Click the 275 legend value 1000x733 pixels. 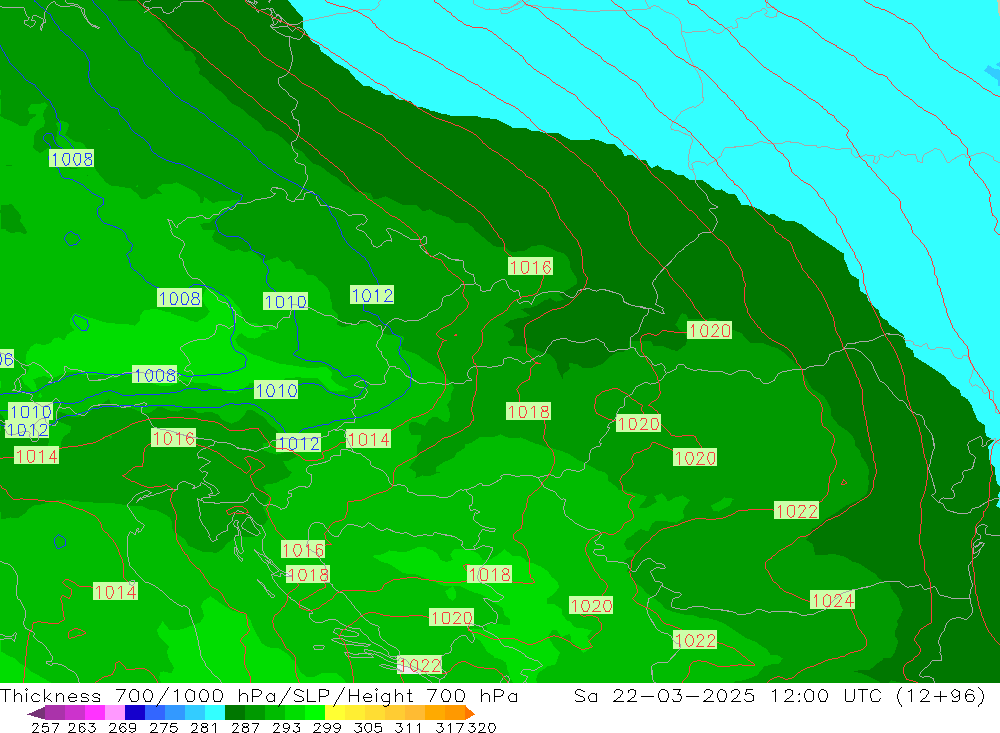tap(163, 727)
